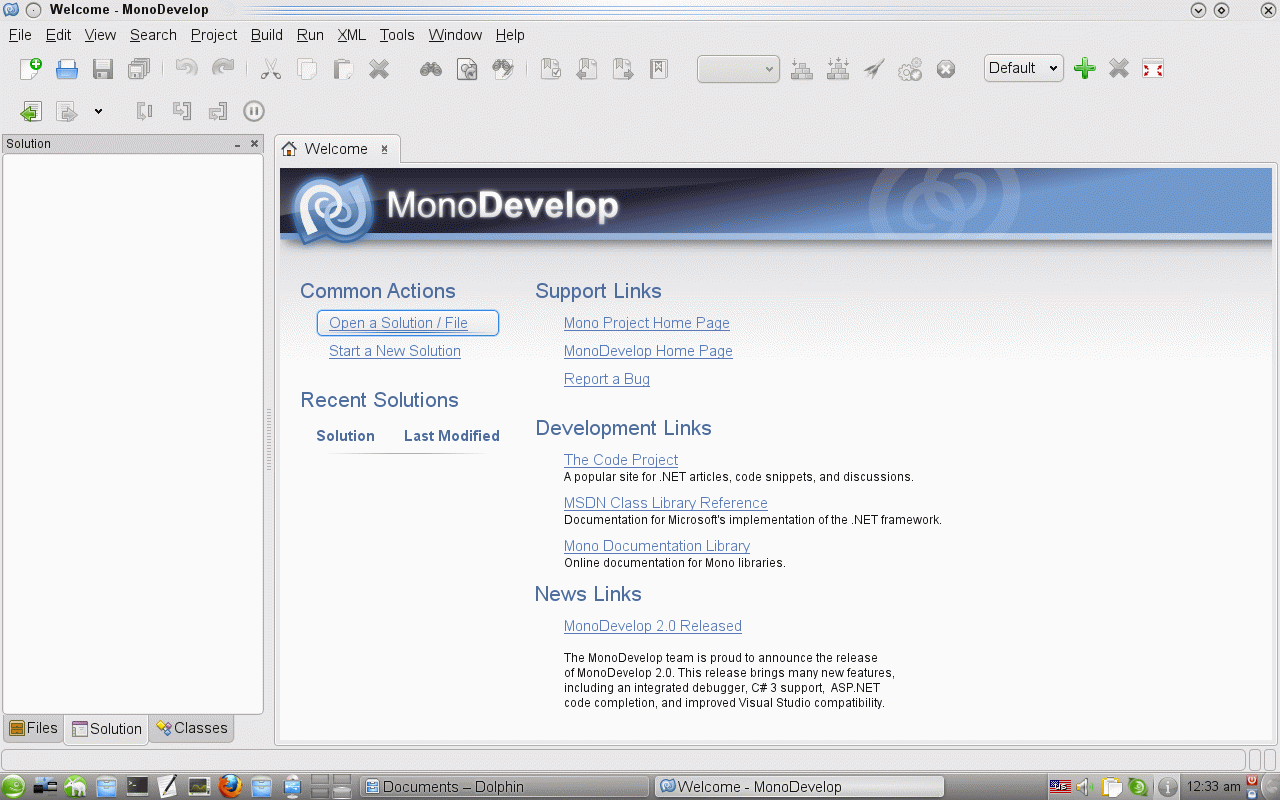Switch to the Files pad tab
1280x800 pixels.
click(x=34, y=728)
